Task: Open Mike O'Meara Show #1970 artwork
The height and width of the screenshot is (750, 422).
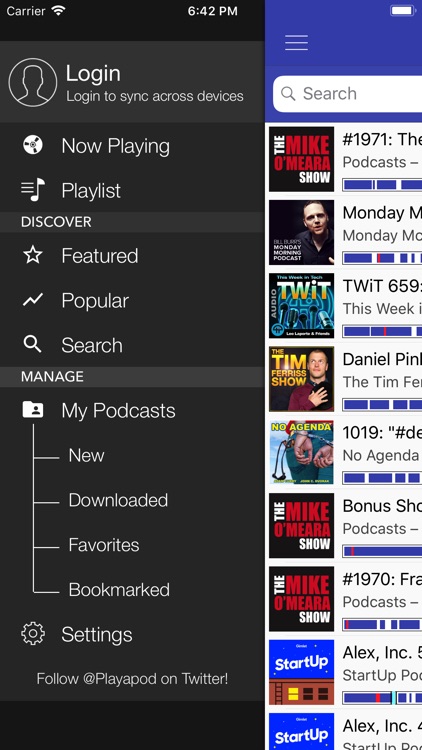Action: point(301,599)
